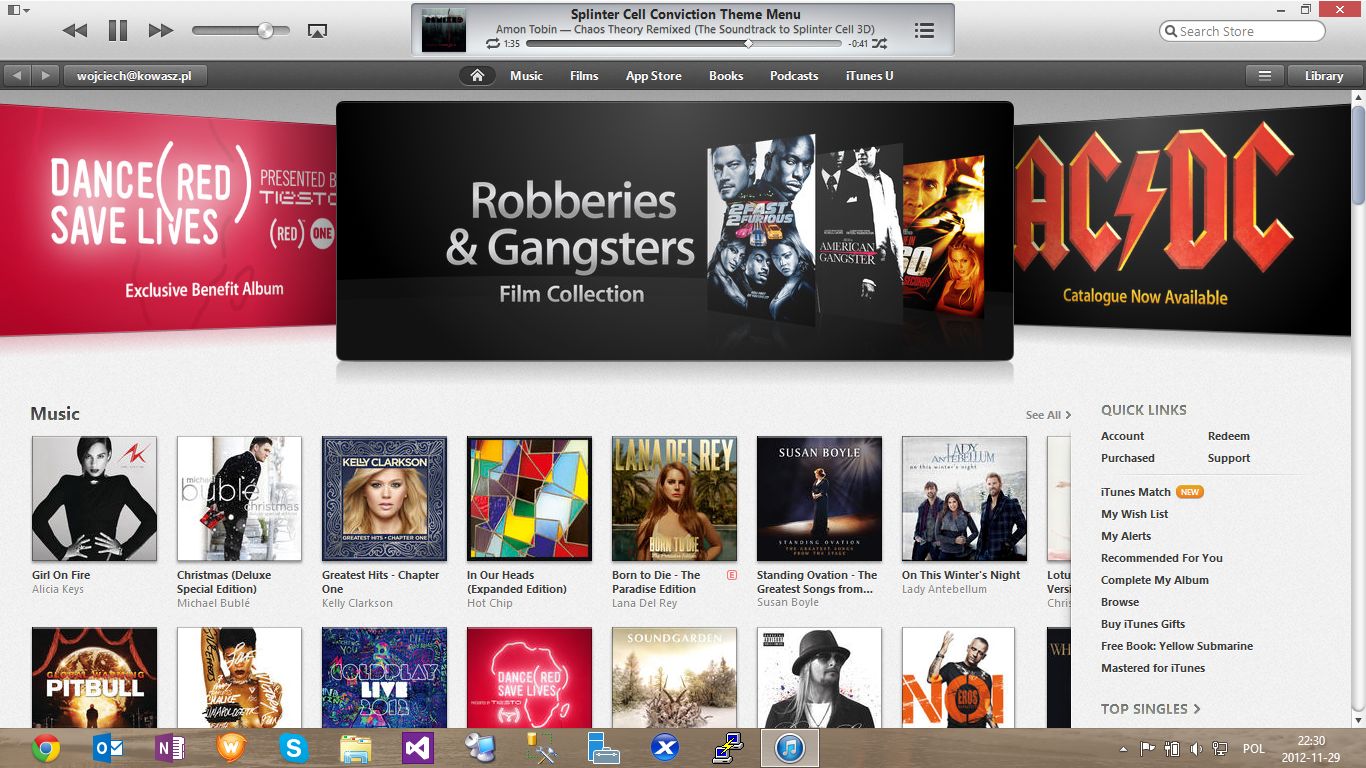The image size is (1366, 768).
Task: Open Complete My Album link
Action: point(1155,580)
